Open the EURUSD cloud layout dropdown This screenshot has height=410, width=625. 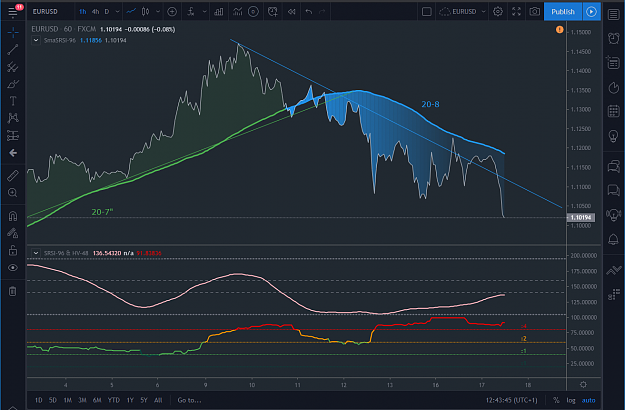pos(462,12)
